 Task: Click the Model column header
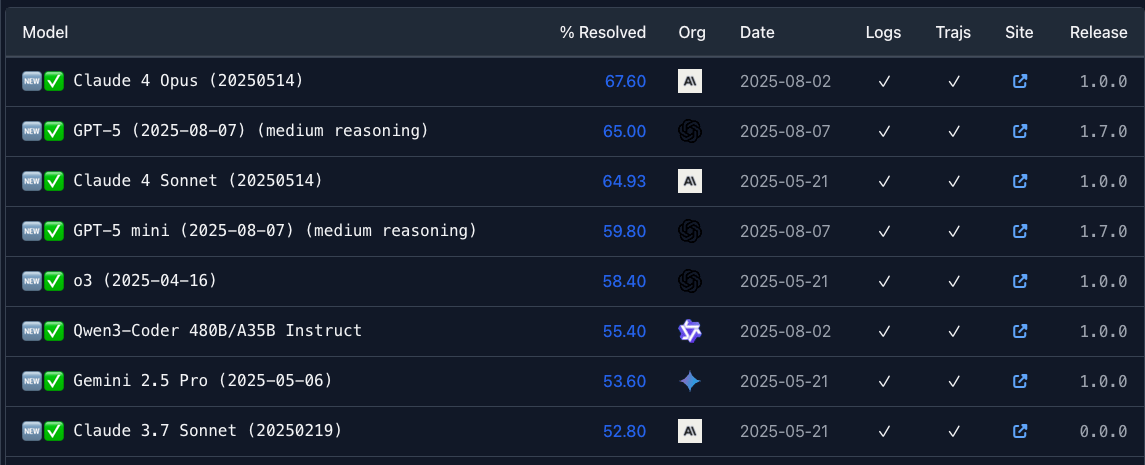(45, 32)
